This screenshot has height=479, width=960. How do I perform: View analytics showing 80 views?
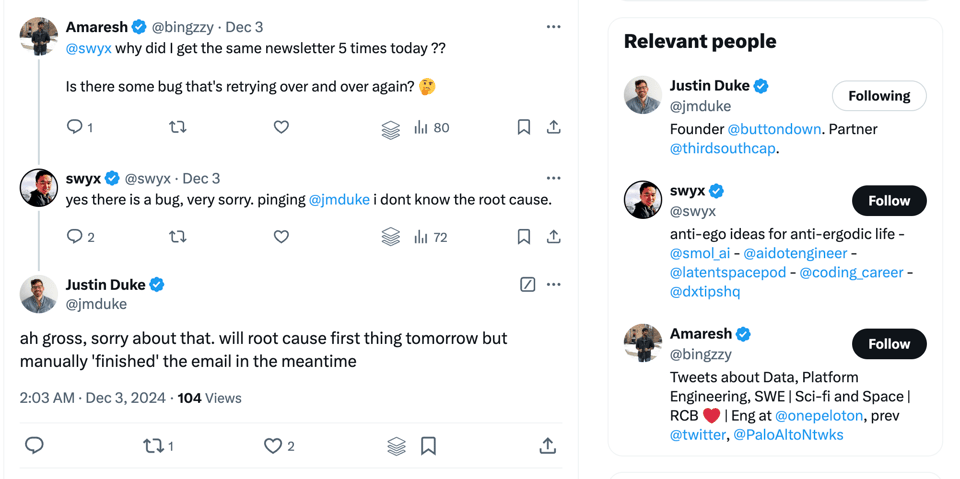pyautogui.click(x=432, y=127)
